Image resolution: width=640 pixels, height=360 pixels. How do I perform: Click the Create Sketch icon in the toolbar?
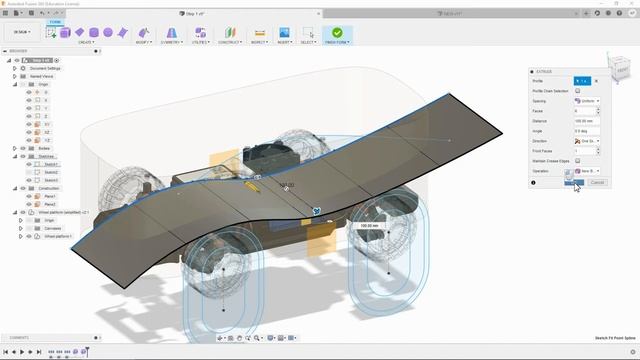(x=51, y=33)
